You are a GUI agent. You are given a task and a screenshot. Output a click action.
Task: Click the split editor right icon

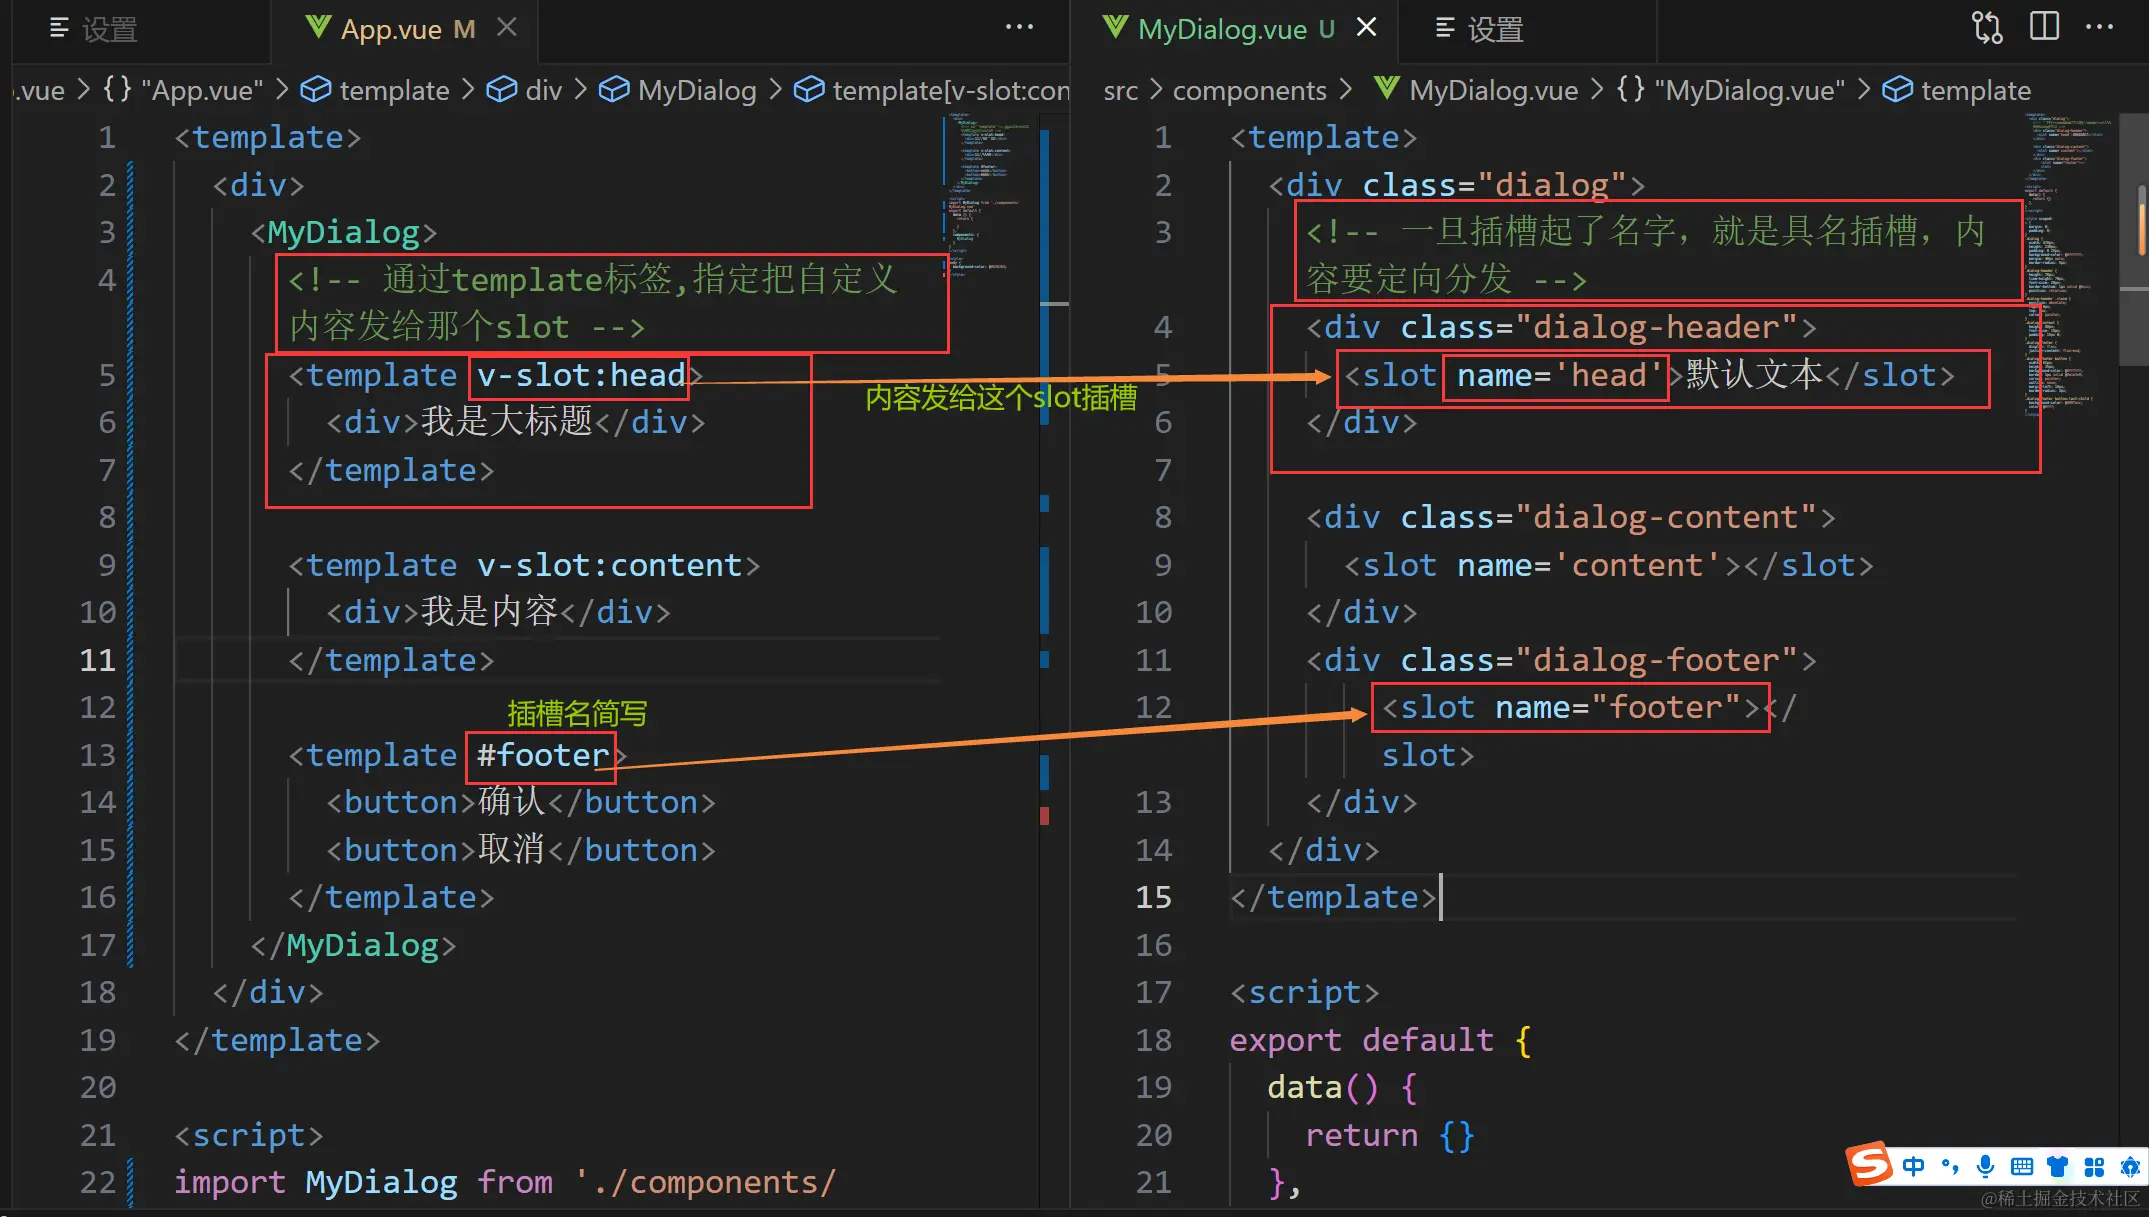(x=2044, y=26)
